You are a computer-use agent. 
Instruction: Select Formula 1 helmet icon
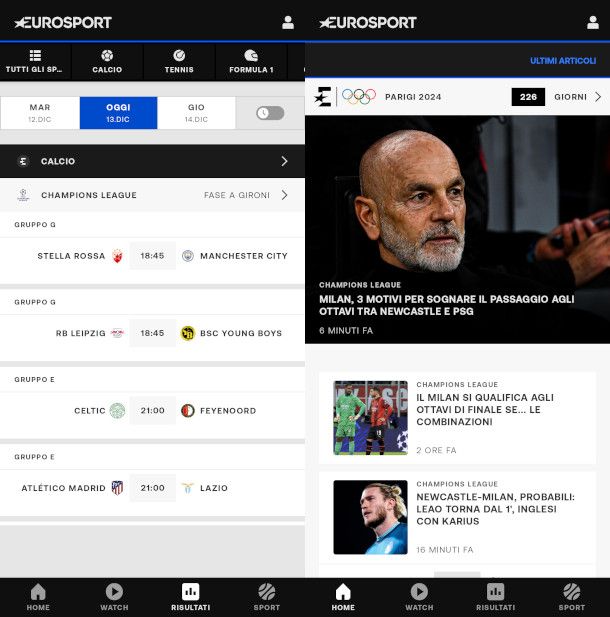251,55
